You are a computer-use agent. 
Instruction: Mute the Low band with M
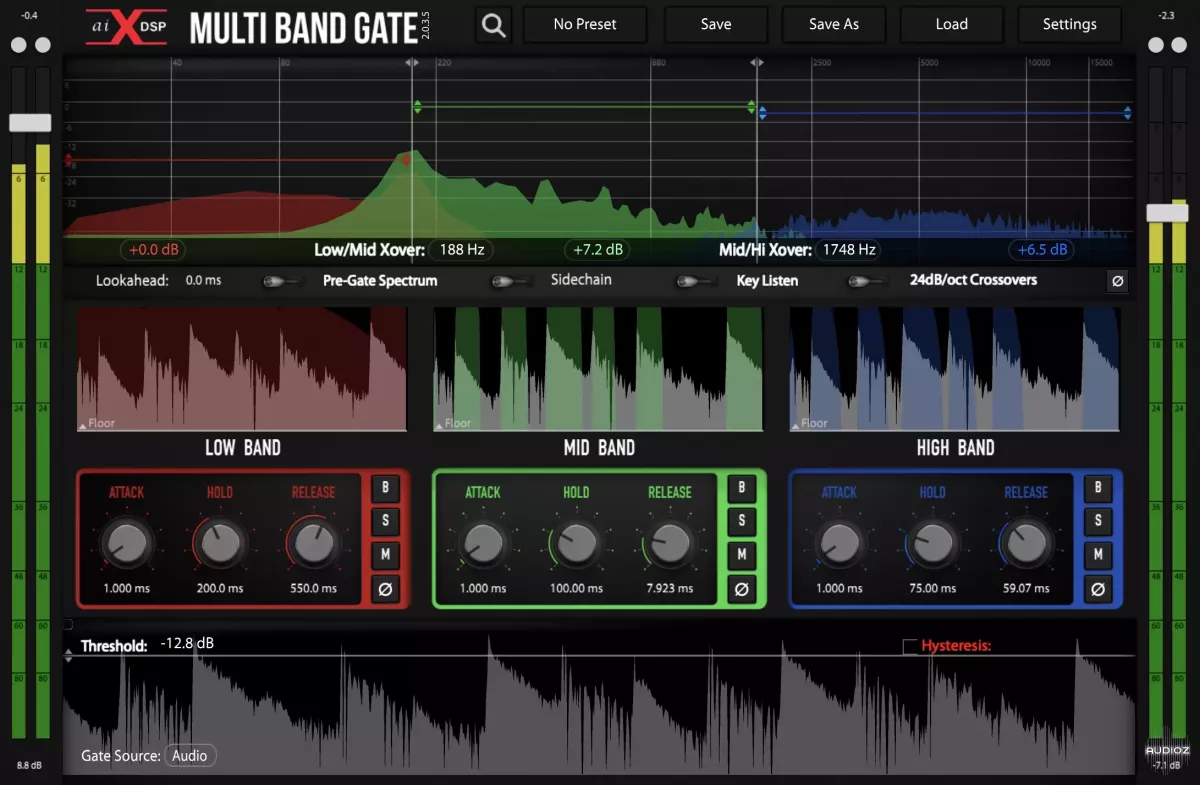384,555
